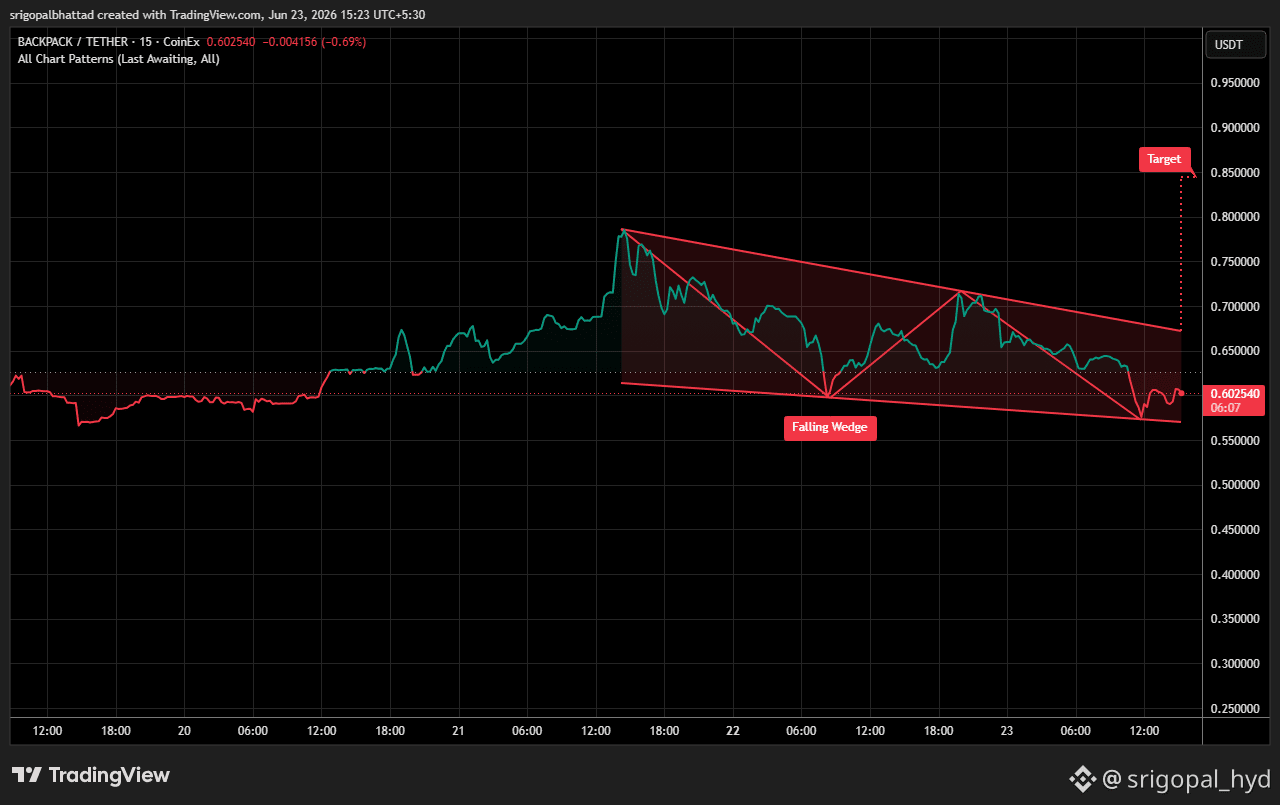Click the 0.750000 price axis label
The width and height of the screenshot is (1280, 805).
coord(1236,262)
